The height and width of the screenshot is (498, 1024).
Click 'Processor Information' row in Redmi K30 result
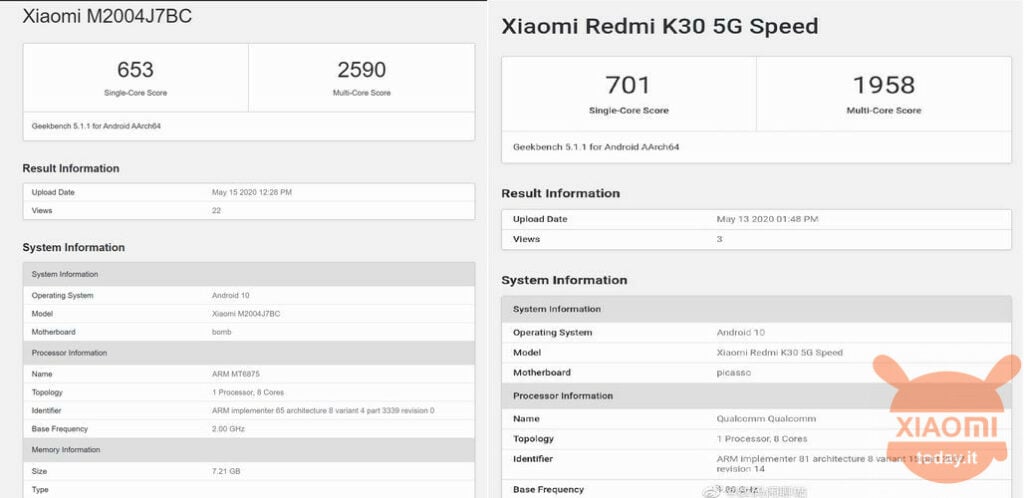pos(756,396)
